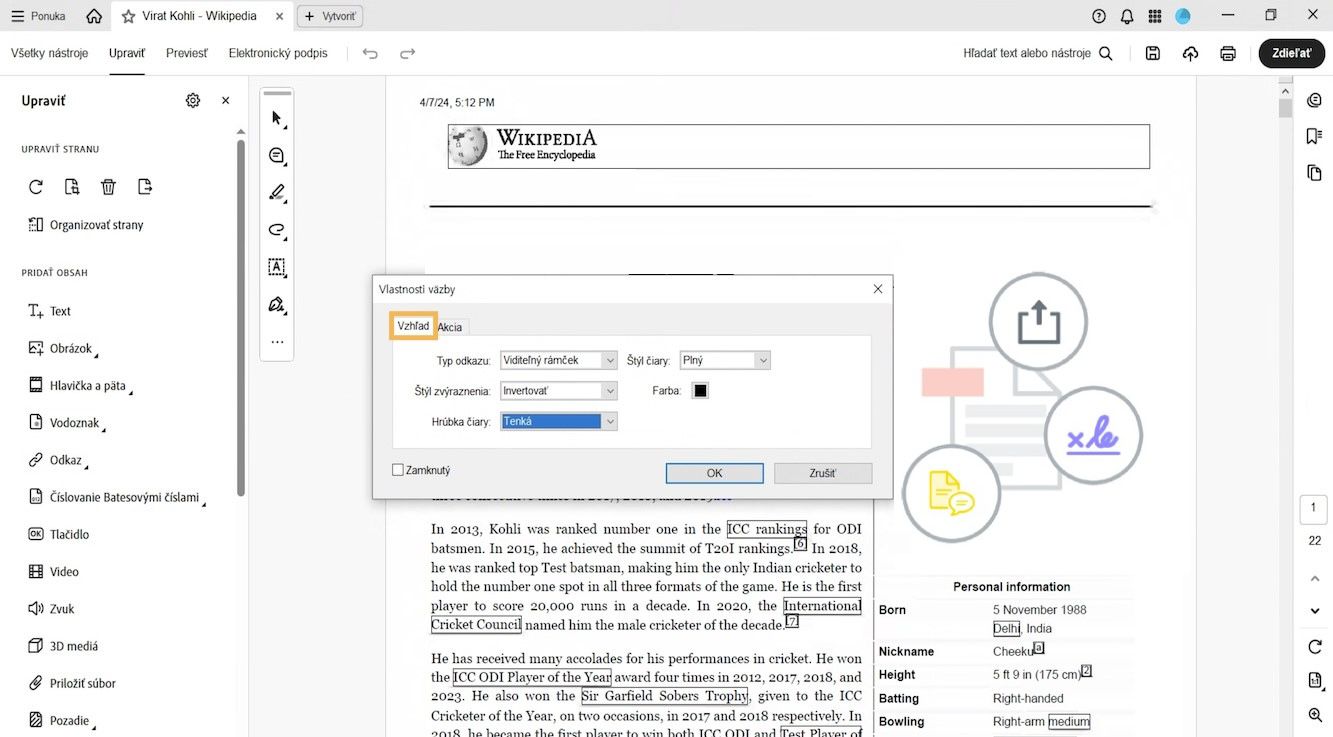The image size is (1333, 737).
Task: Expand the Pozadie background options
Action: coord(61,721)
